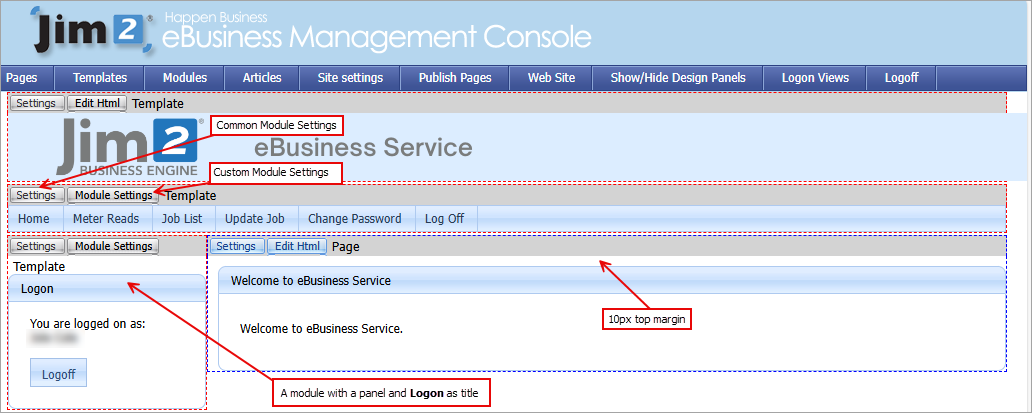Click the Page label in the grey bar
Image resolution: width=1032 pixels, height=413 pixels.
(346, 247)
